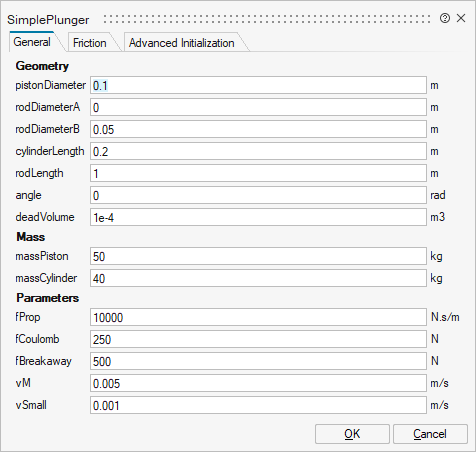Screen dimensions: 476x452
Task: Select the rodDiameterB input box
Action: point(258,129)
